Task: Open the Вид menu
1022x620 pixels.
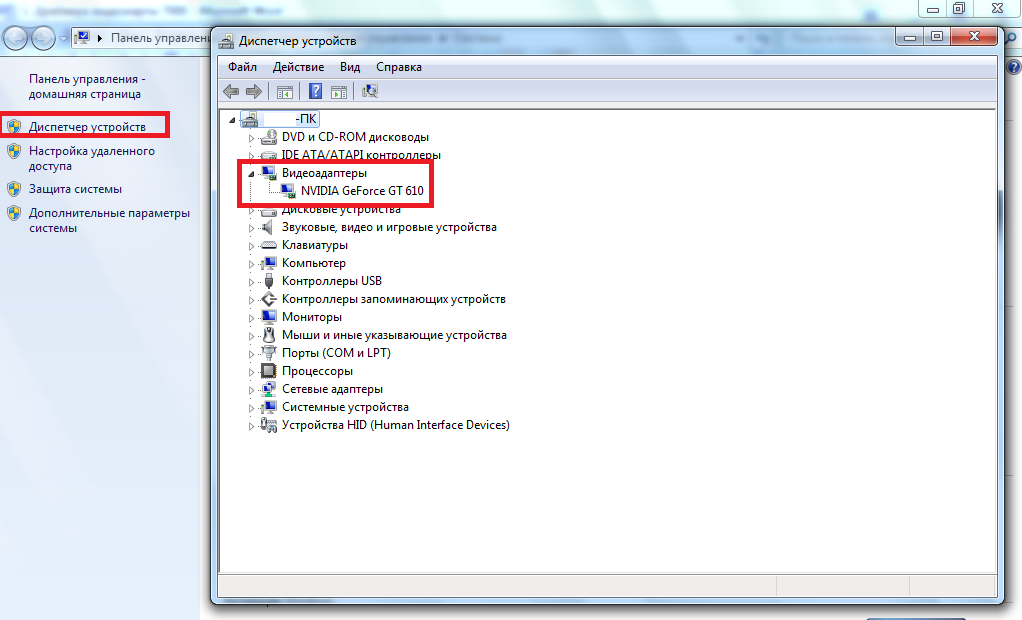Action: [x=350, y=67]
